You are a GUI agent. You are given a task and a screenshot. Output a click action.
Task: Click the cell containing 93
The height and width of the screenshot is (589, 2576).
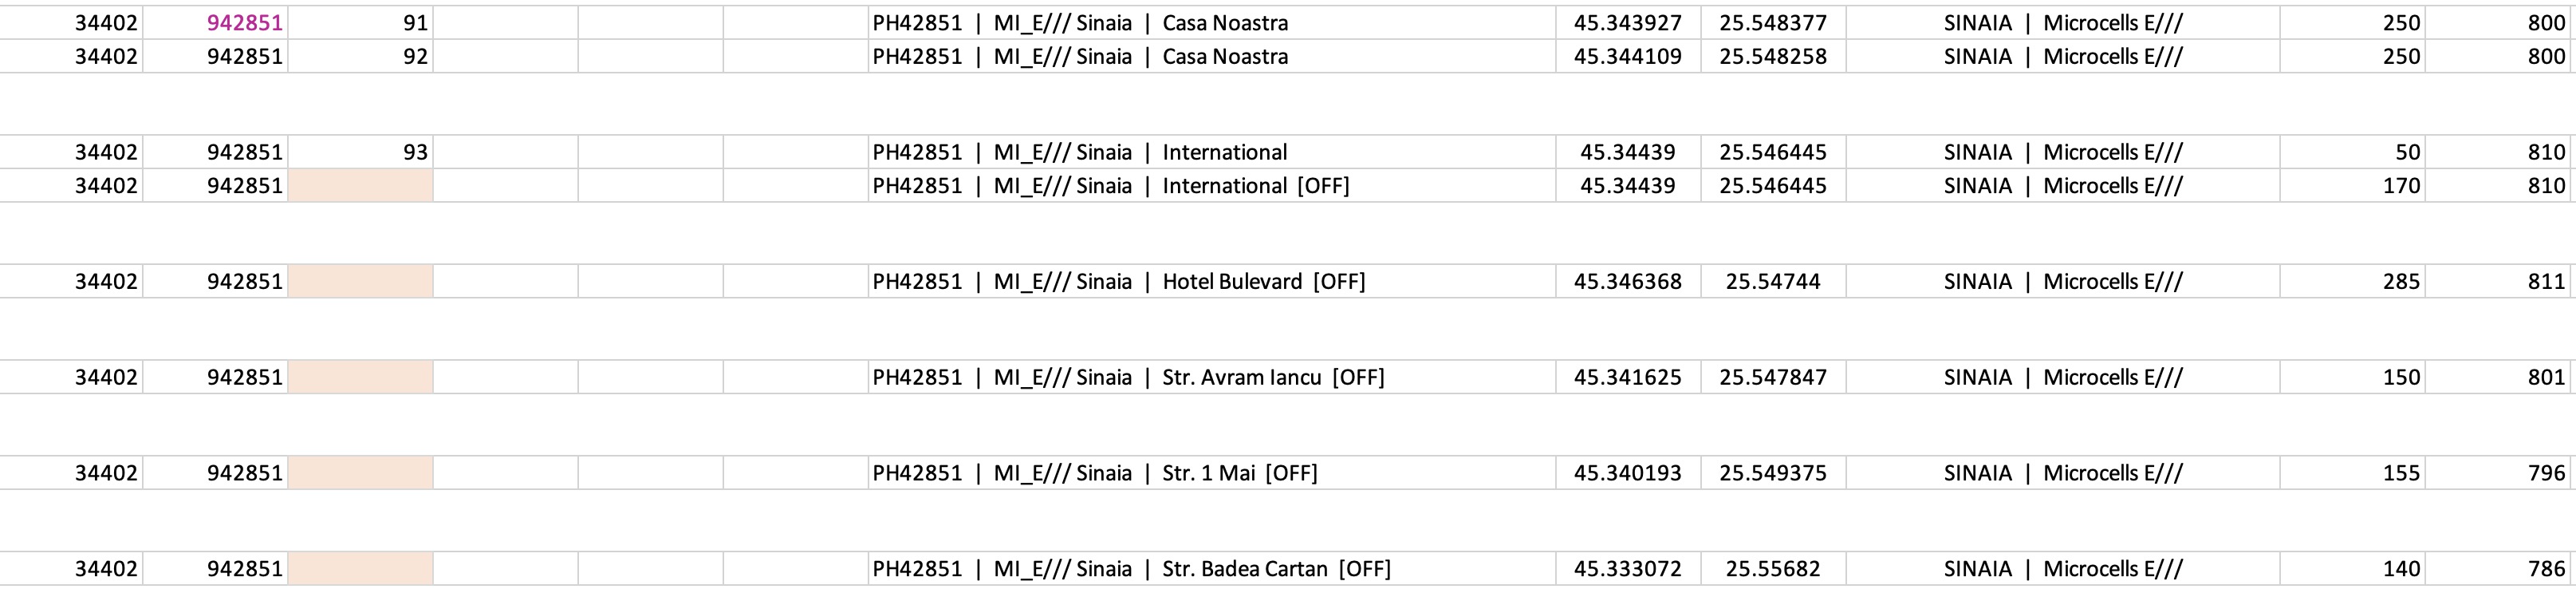(361, 152)
